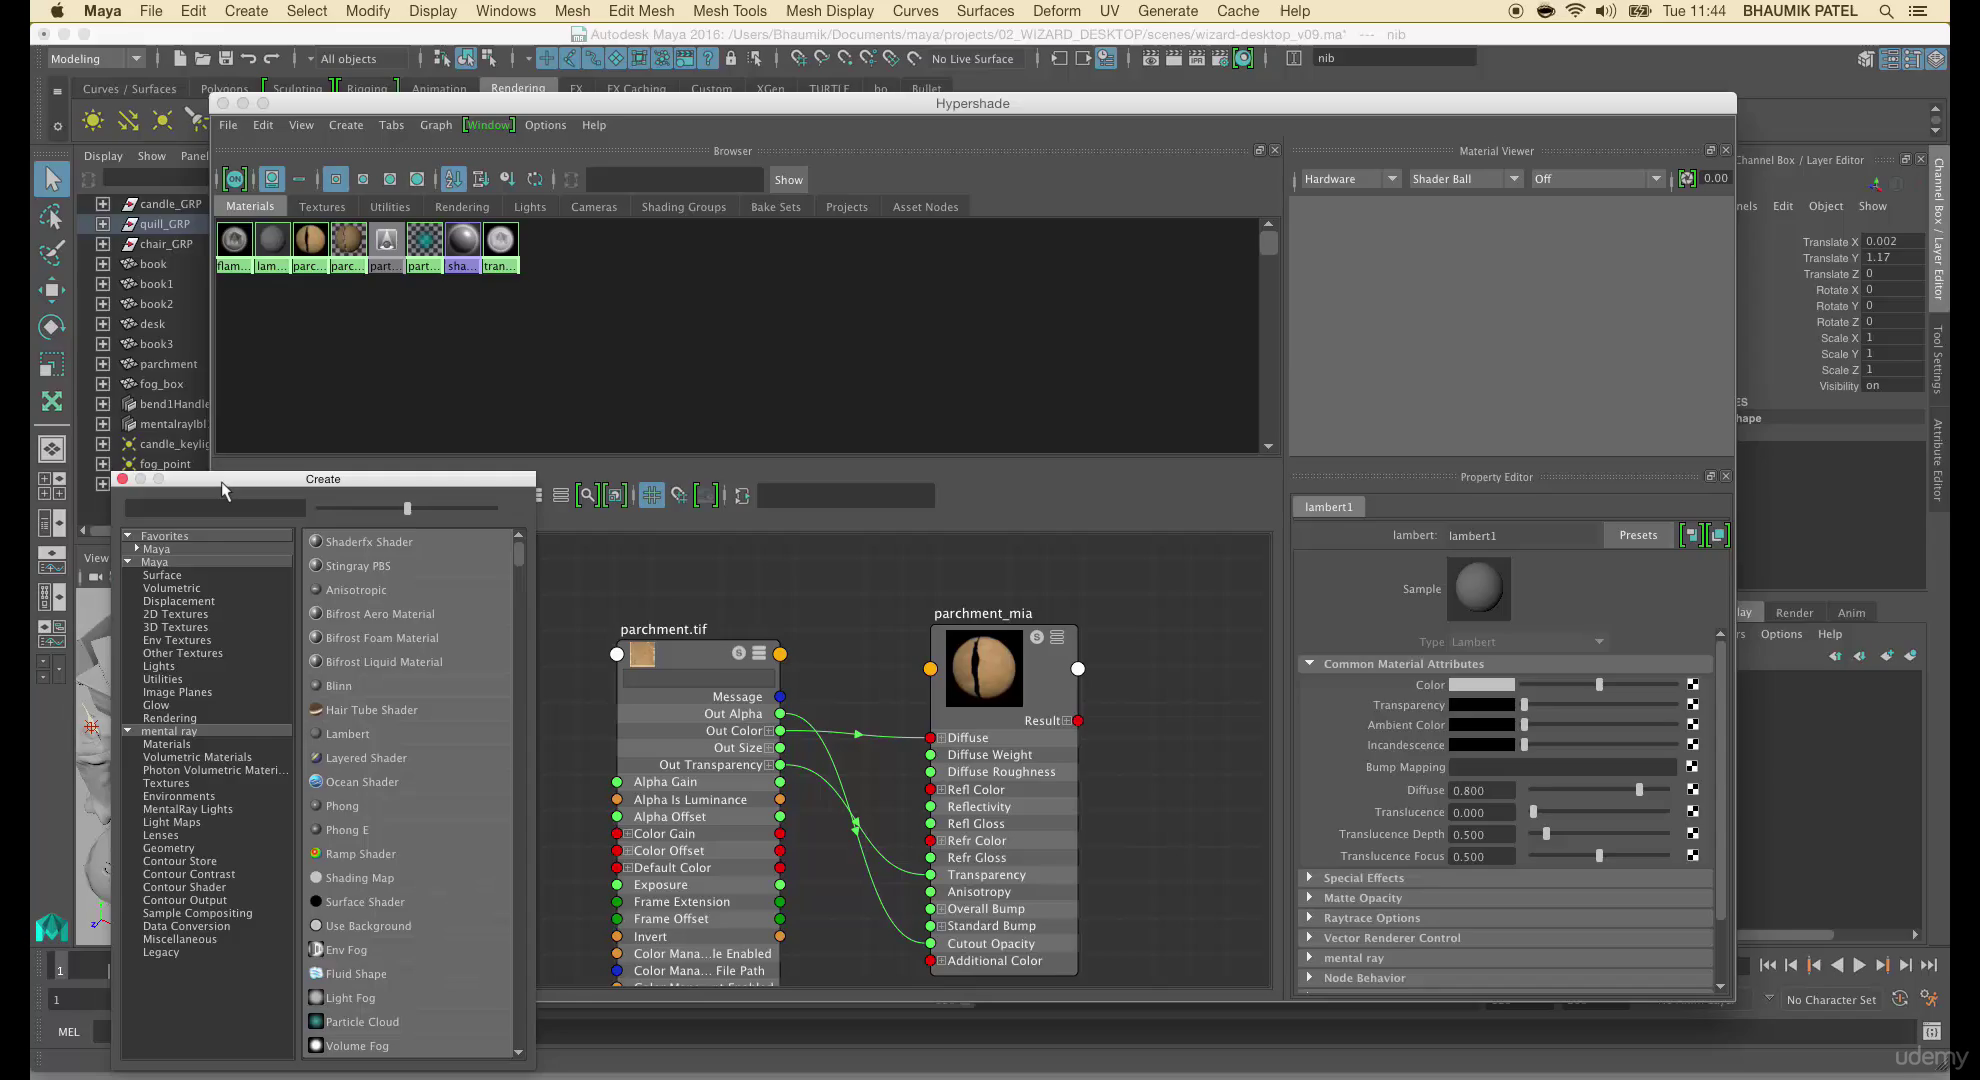Expand Special Effects section
Viewport: 1980px width, 1080px height.
(1310, 878)
